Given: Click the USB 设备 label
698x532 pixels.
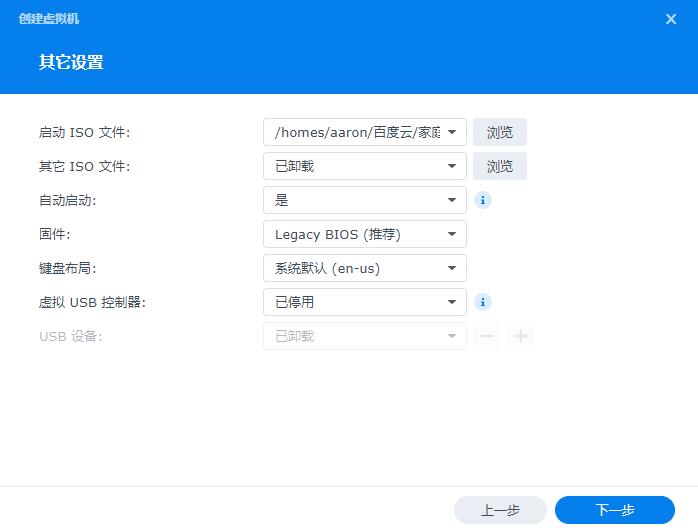Looking at the screenshot, I should (71, 336).
